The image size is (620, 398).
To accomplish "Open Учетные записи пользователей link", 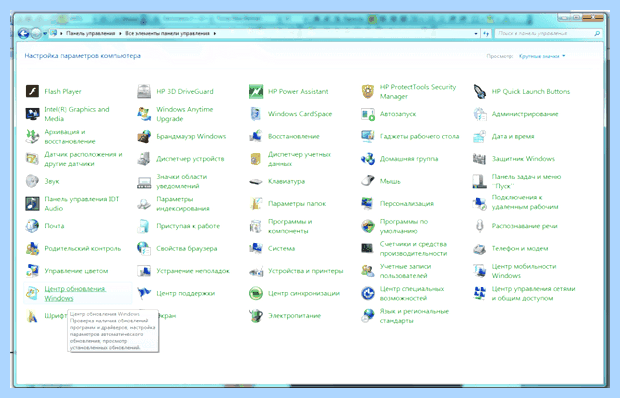I will (405, 271).
